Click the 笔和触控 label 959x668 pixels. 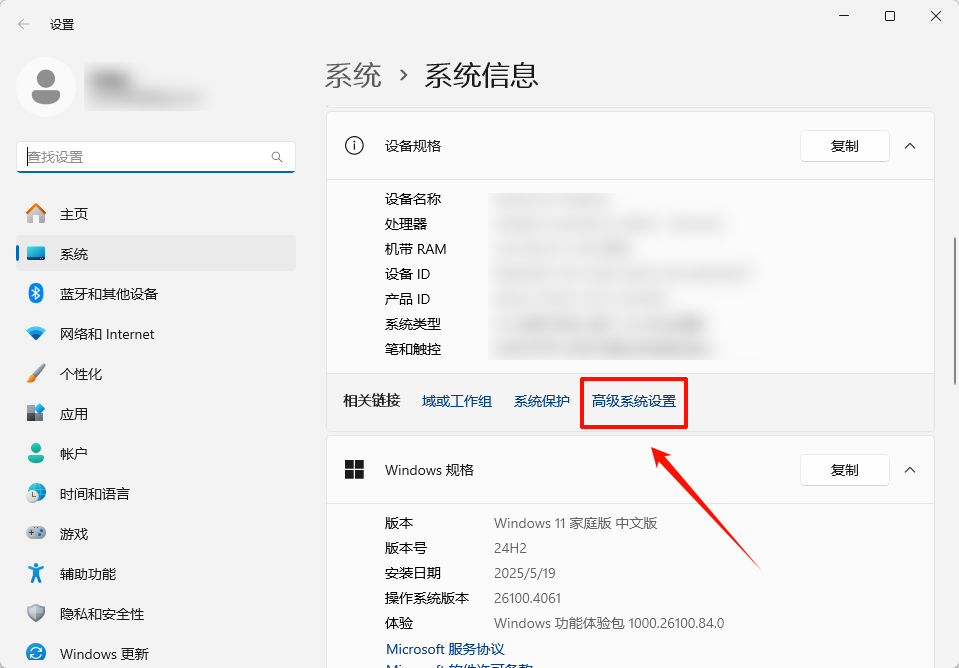[413, 349]
